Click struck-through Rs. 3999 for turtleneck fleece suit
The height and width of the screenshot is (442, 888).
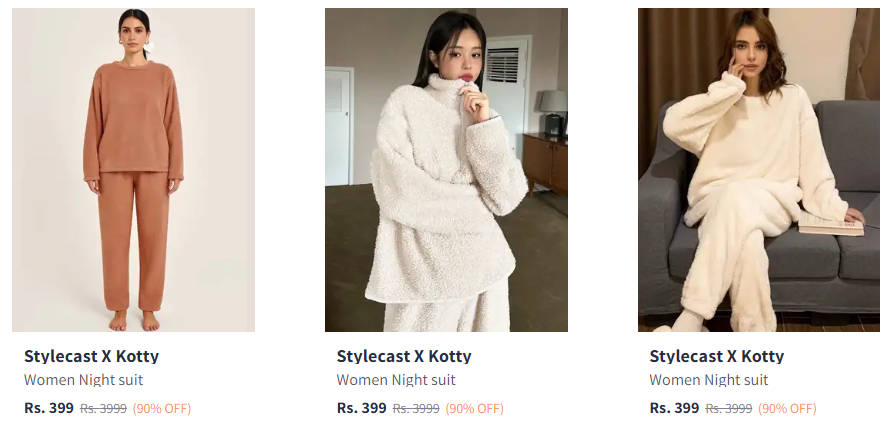click(x=416, y=409)
